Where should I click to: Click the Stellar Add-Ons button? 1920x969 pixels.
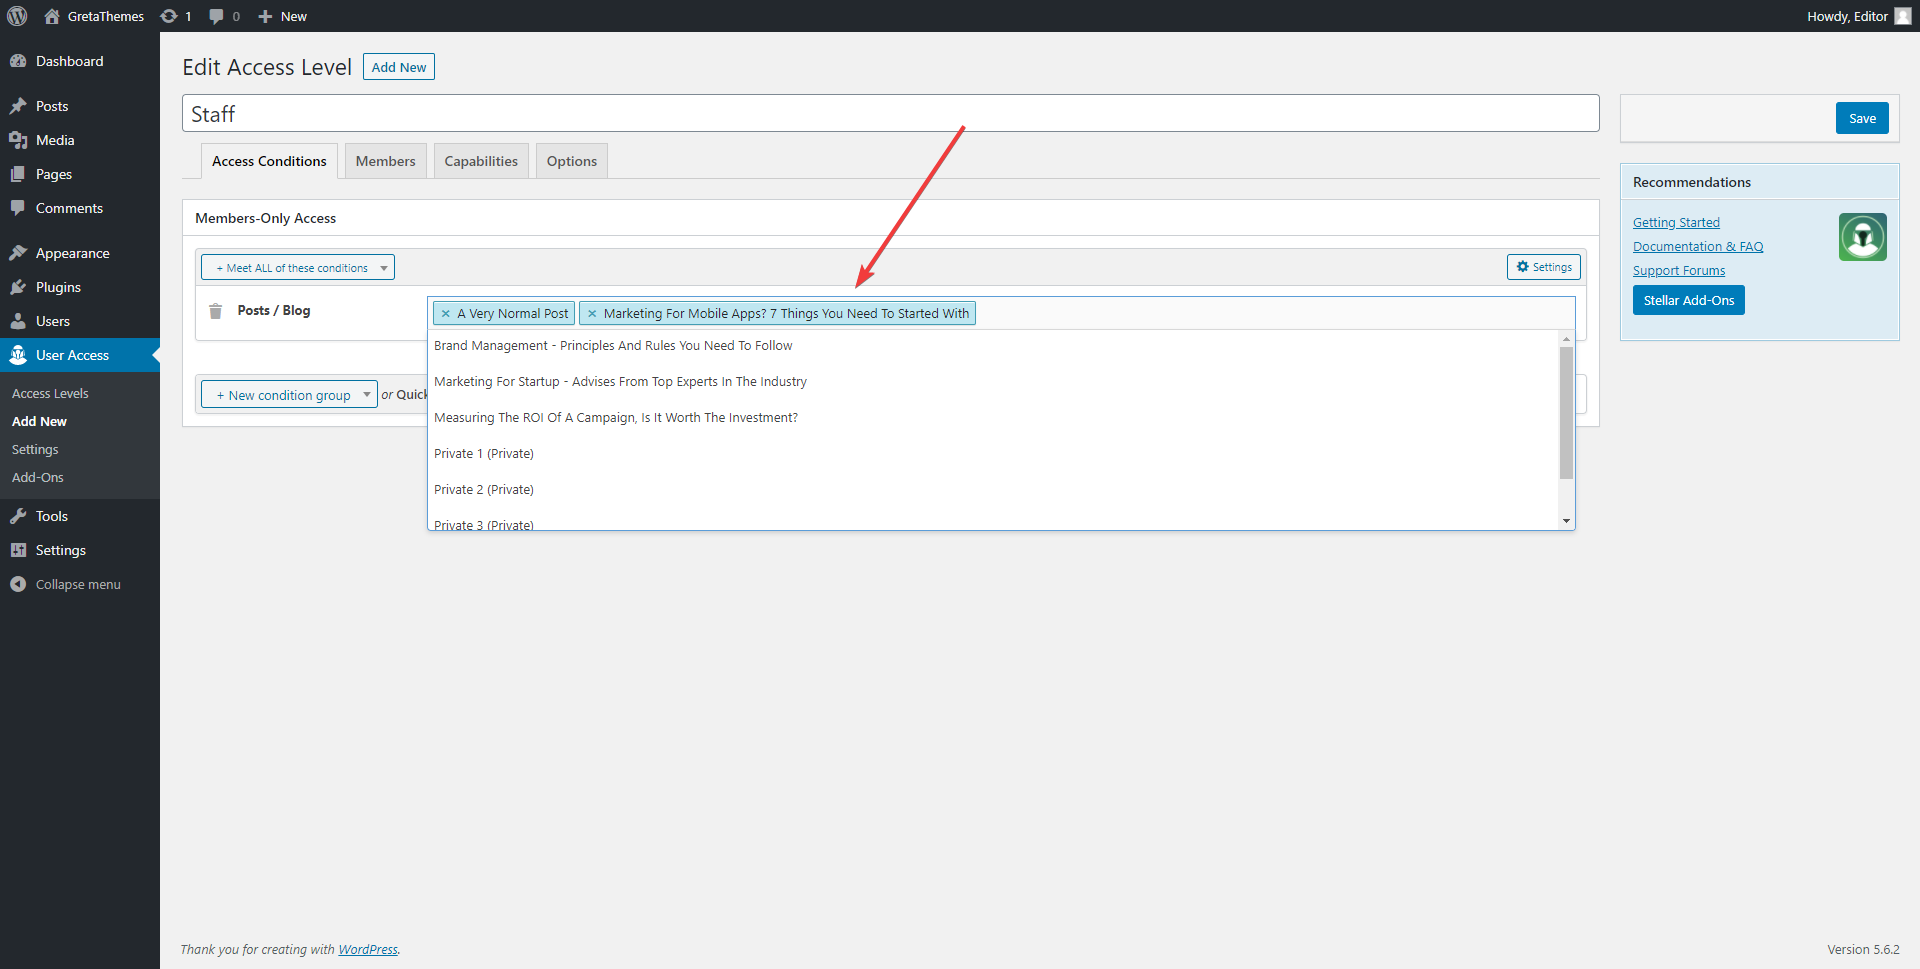click(x=1689, y=300)
